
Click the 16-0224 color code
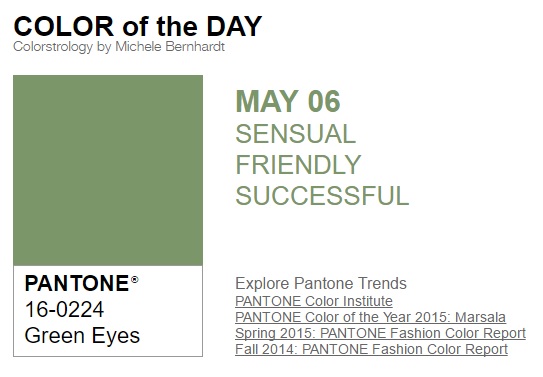64,309
